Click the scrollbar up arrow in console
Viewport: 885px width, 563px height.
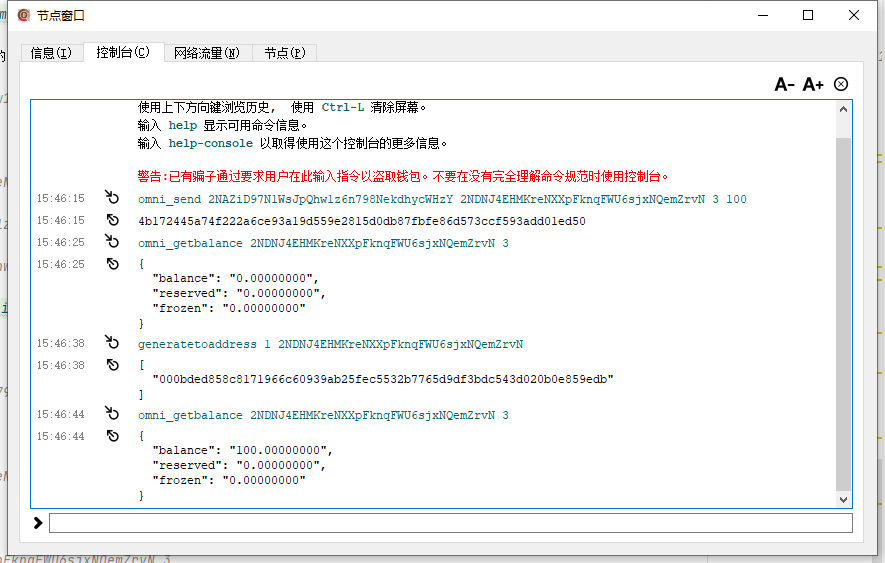tap(843, 109)
